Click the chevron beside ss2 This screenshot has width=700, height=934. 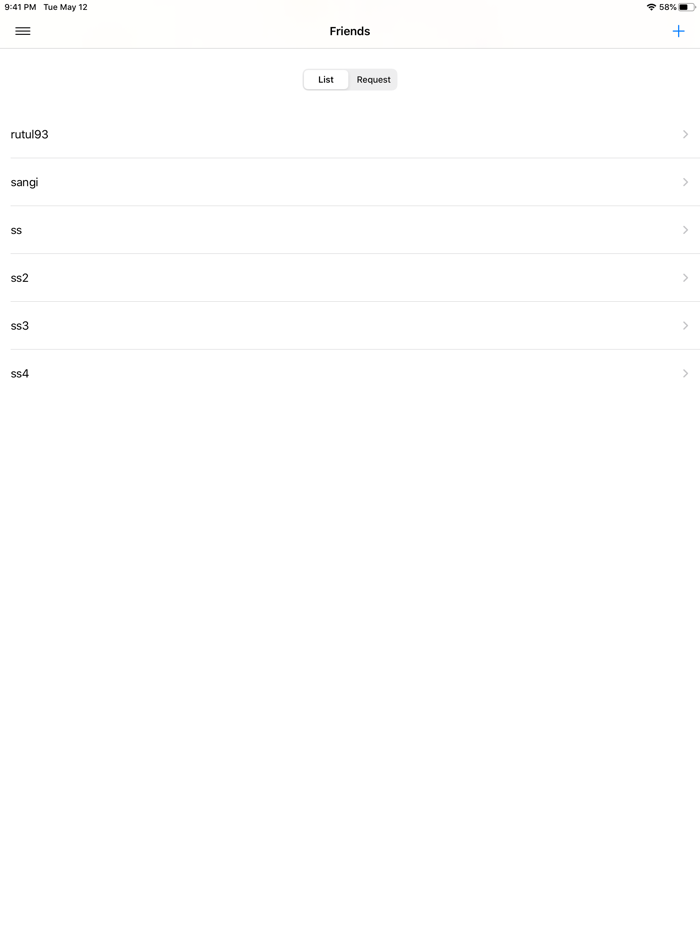(x=685, y=278)
